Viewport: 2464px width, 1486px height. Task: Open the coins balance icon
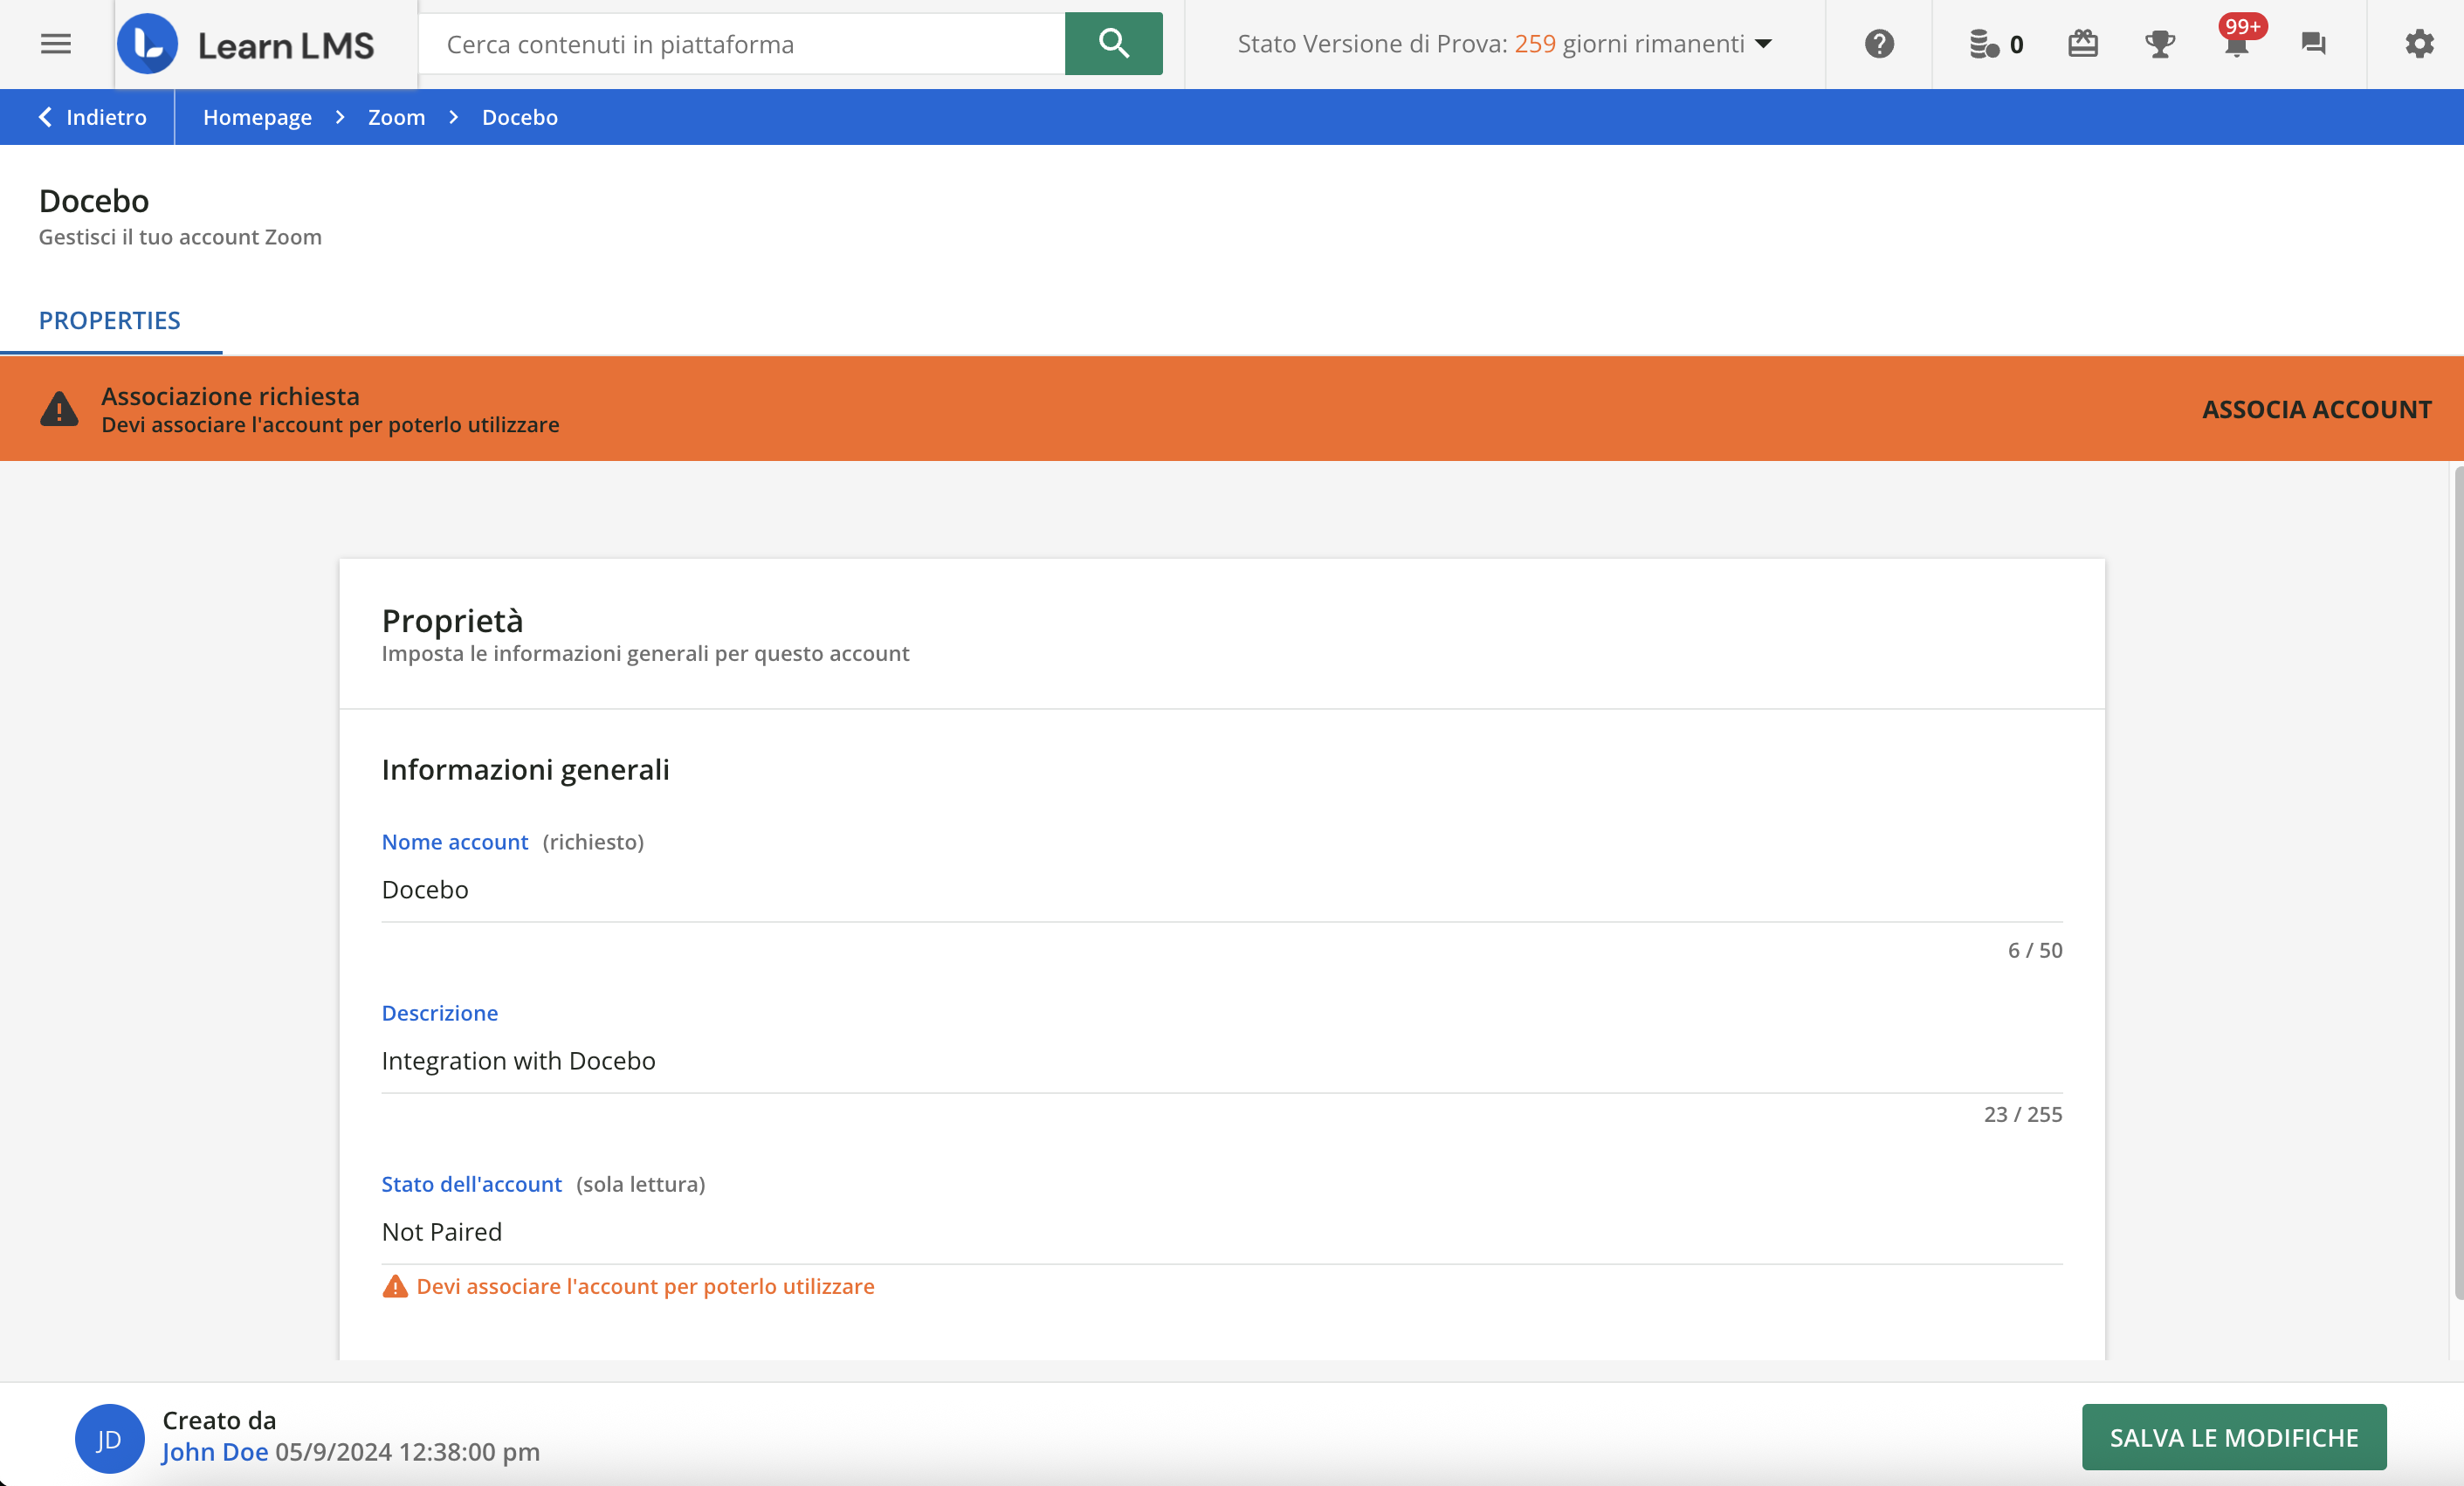[1984, 44]
